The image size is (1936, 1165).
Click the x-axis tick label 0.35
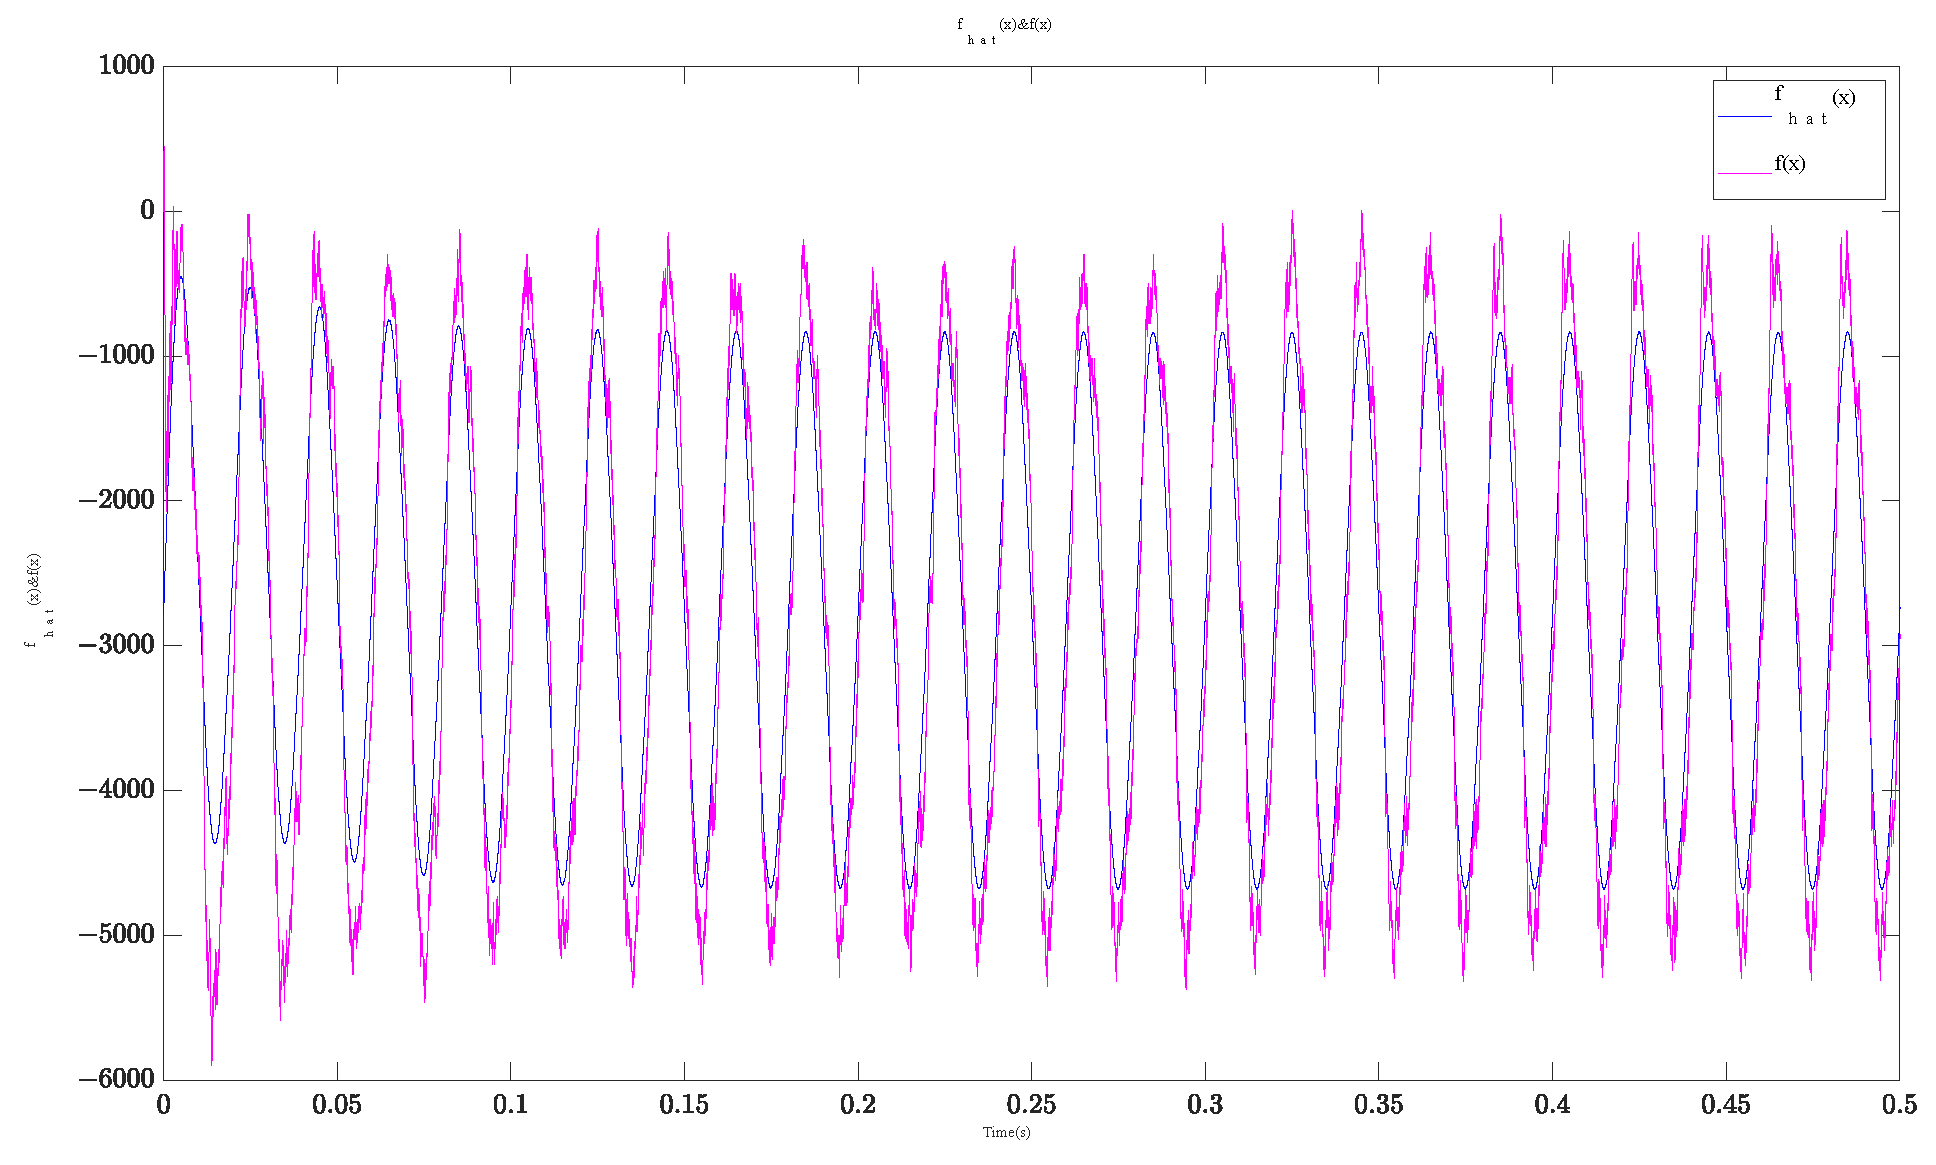(1378, 1105)
